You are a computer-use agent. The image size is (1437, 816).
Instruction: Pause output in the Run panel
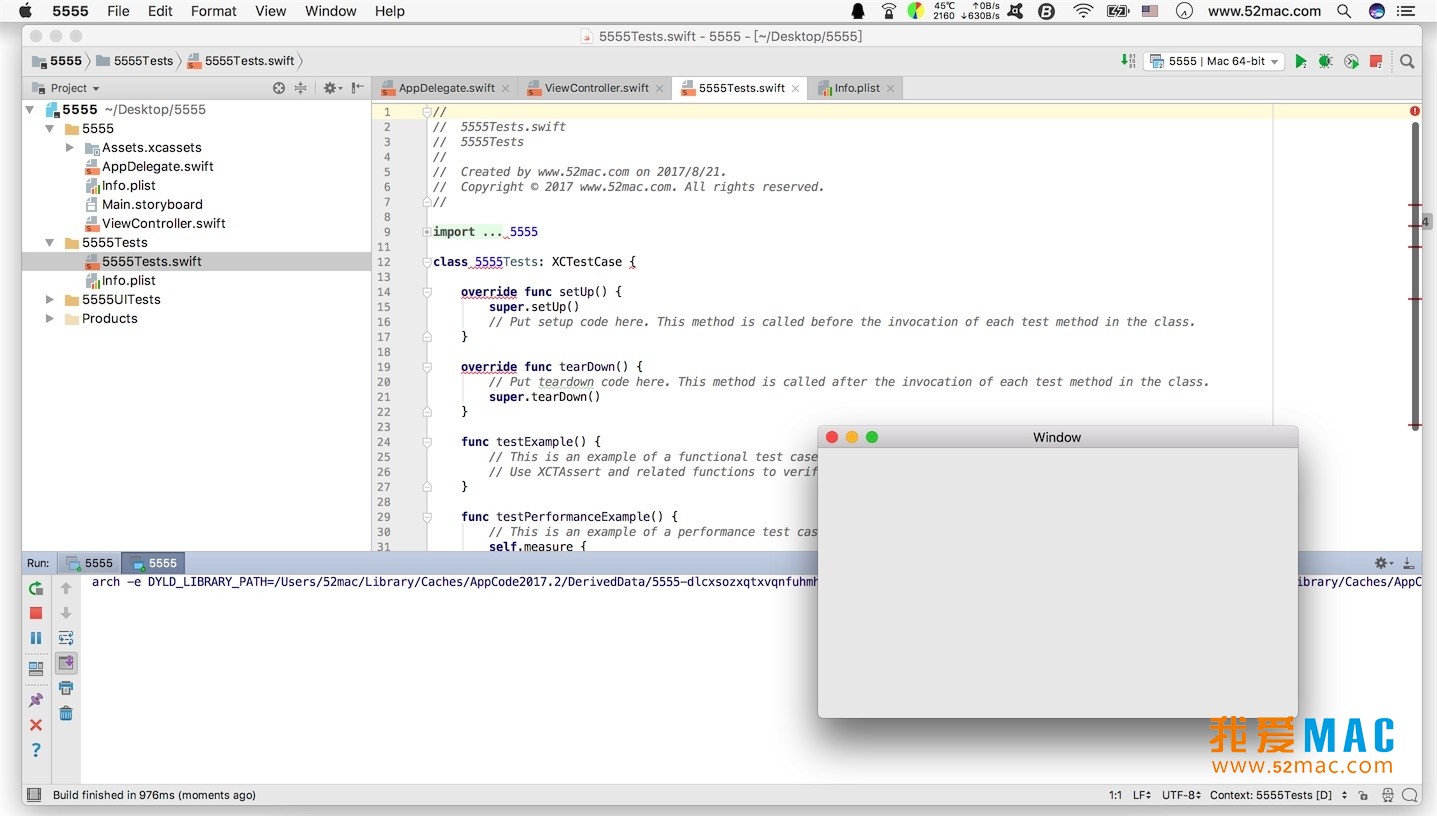coord(36,638)
